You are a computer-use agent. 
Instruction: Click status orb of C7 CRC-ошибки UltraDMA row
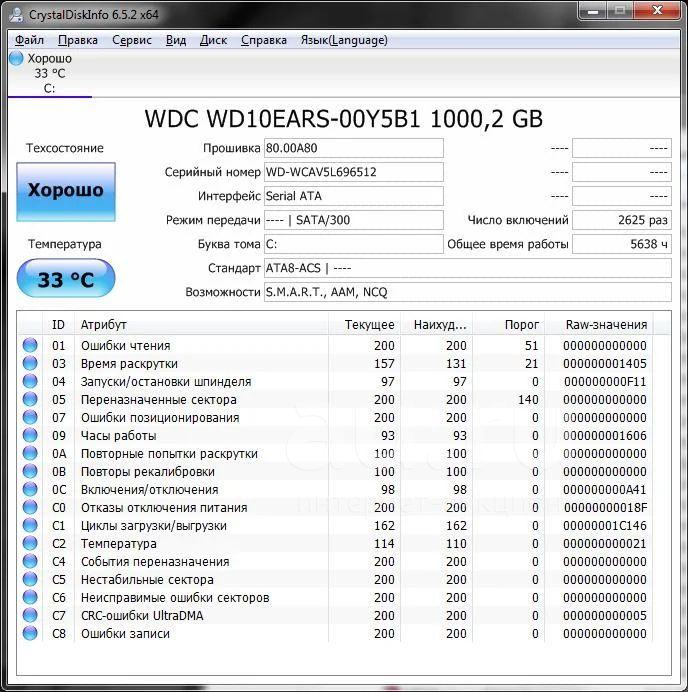(30, 615)
